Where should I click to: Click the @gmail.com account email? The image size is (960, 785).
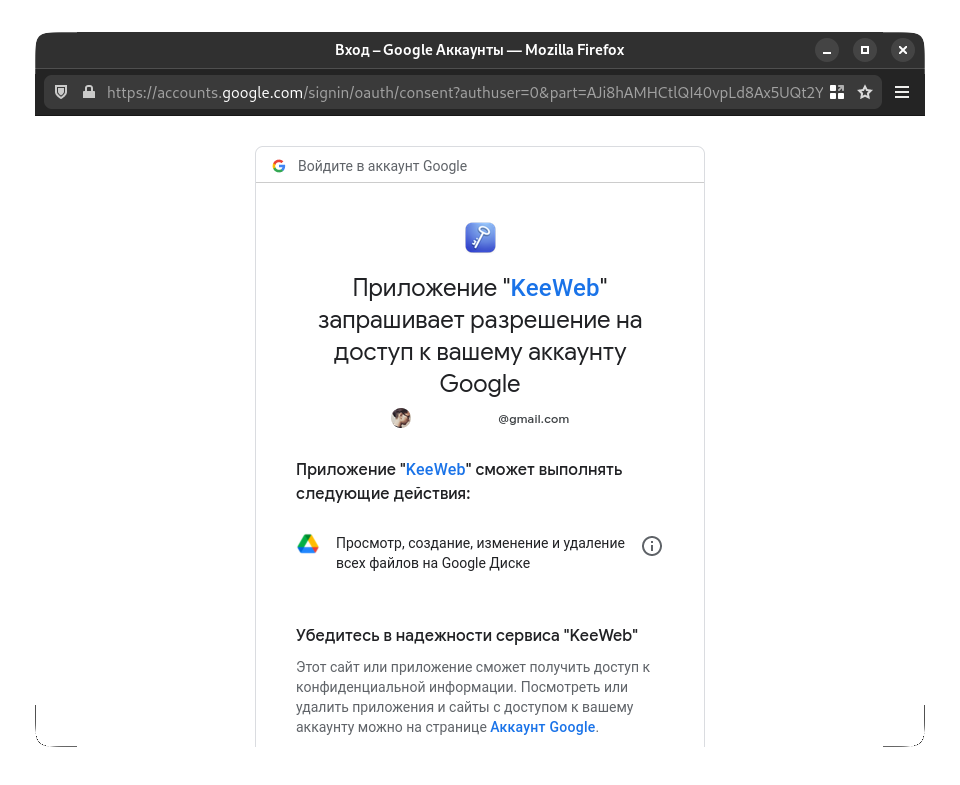point(533,419)
